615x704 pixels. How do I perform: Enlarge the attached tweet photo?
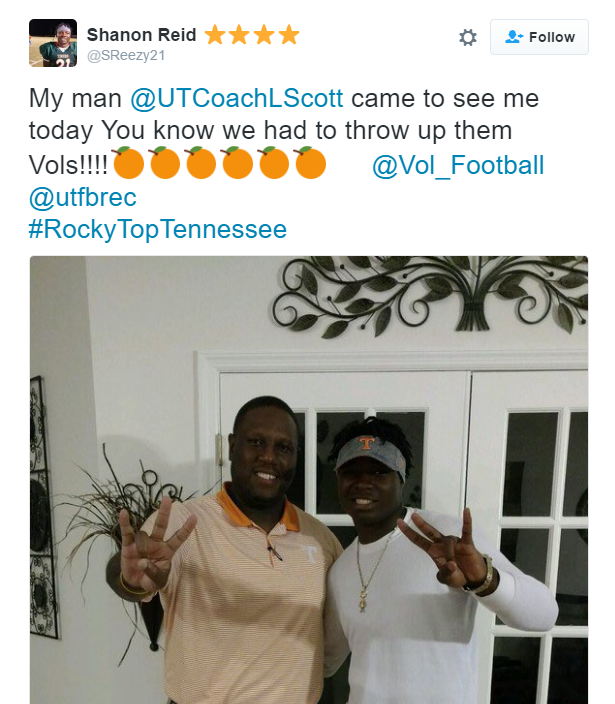pyautogui.click(x=309, y=480)
